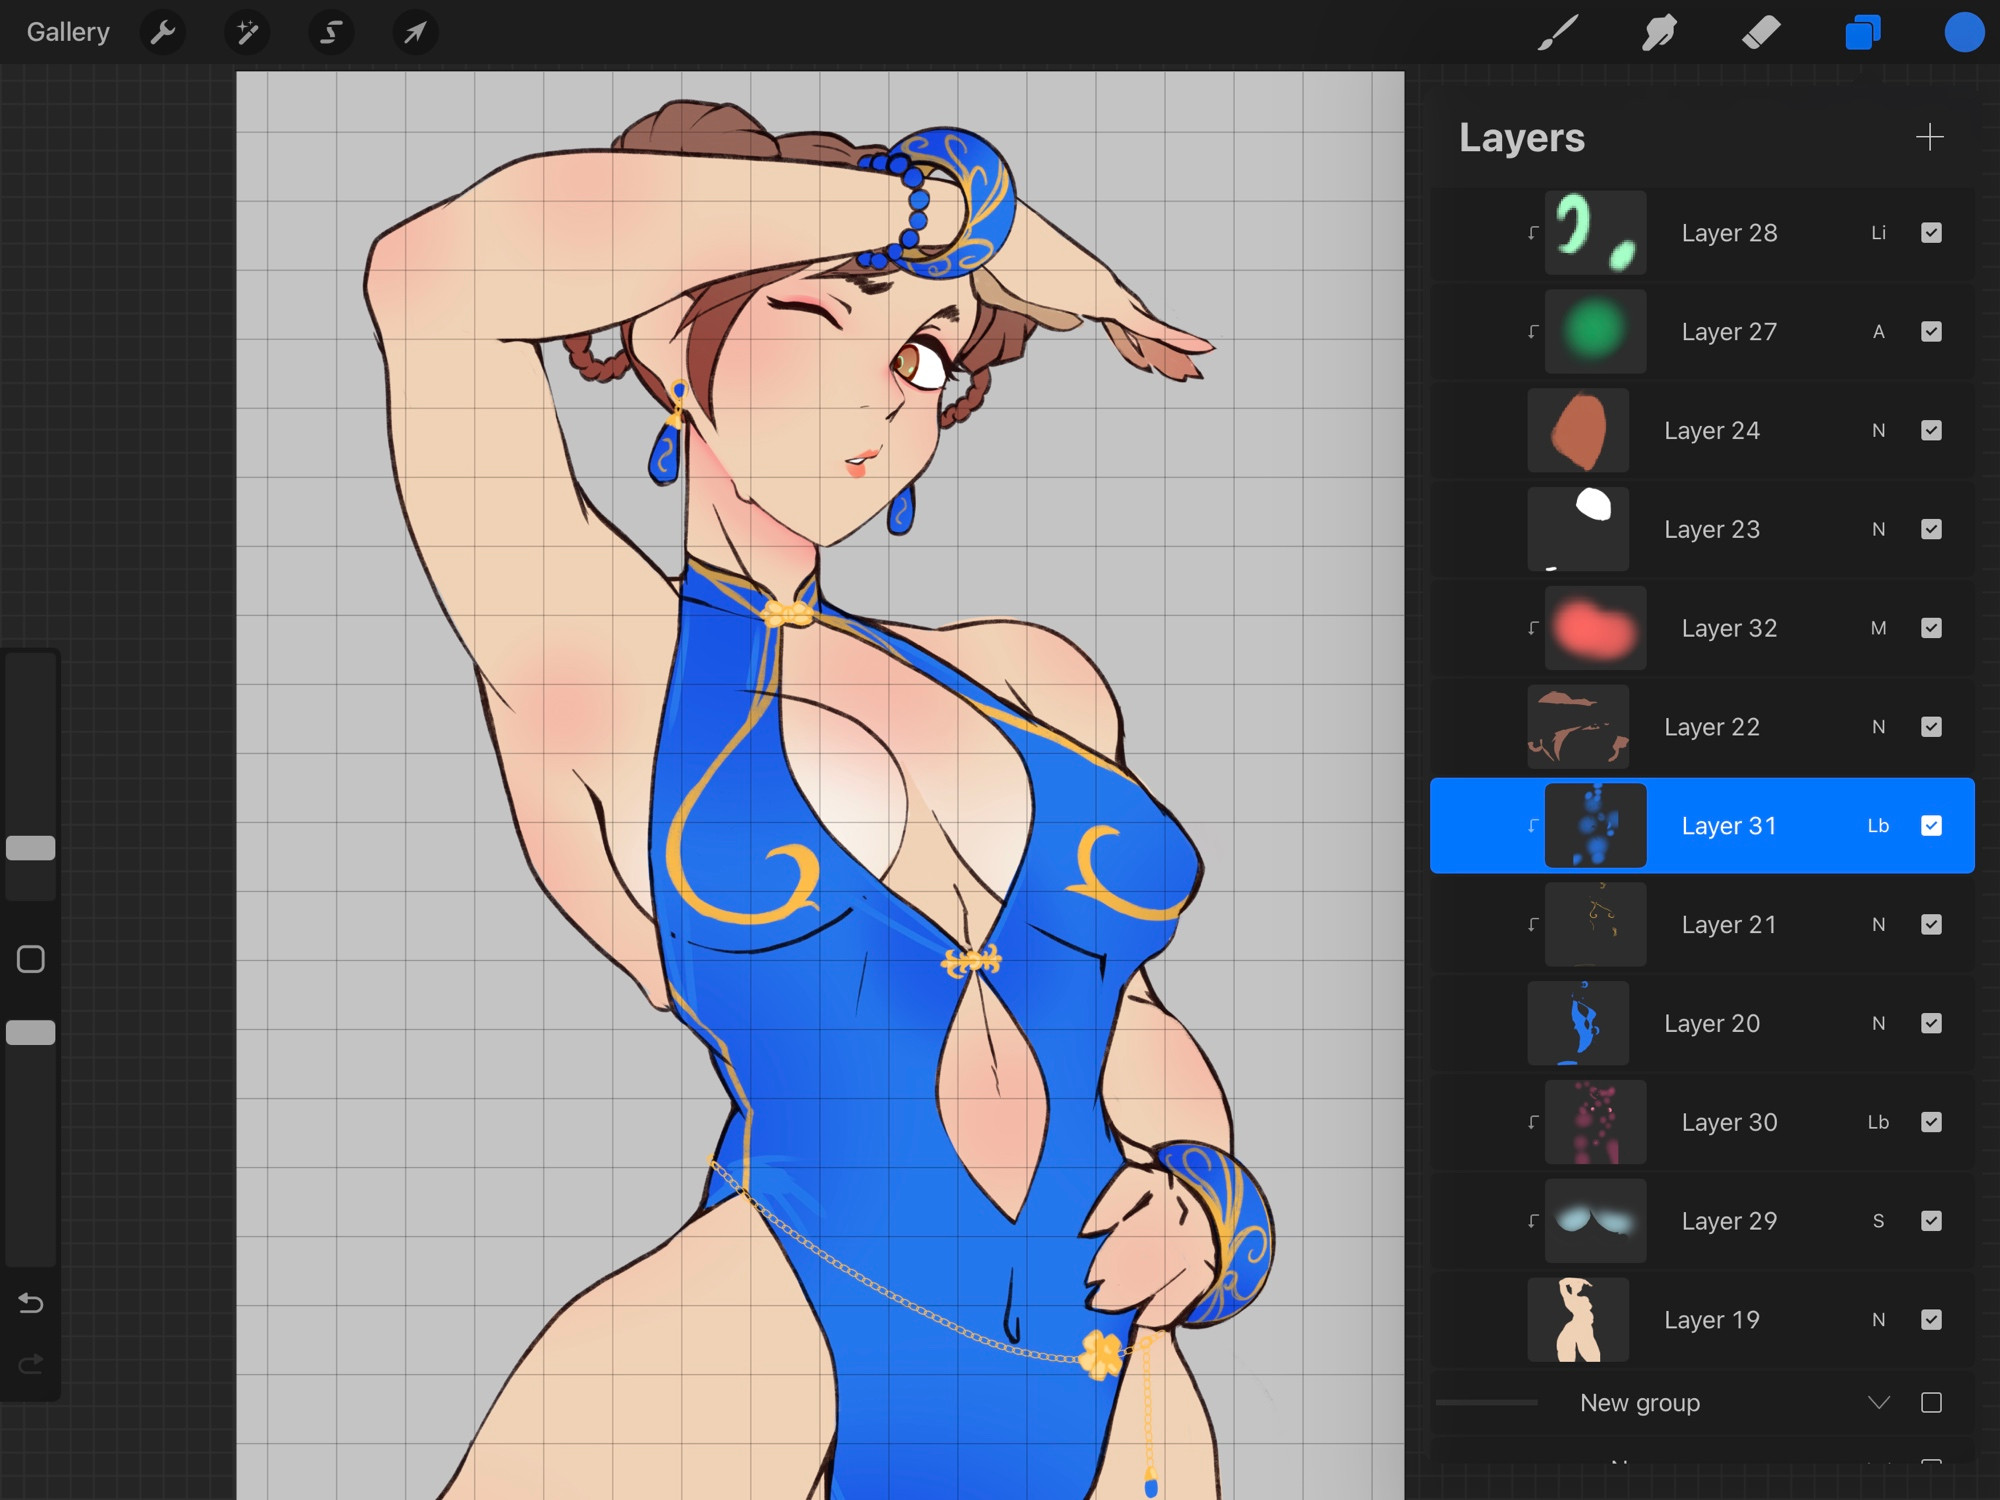The width and height of the screenshot is (2000, 1500).
Task: Tap the redo arrow
Action: (x=31, y=1364)
